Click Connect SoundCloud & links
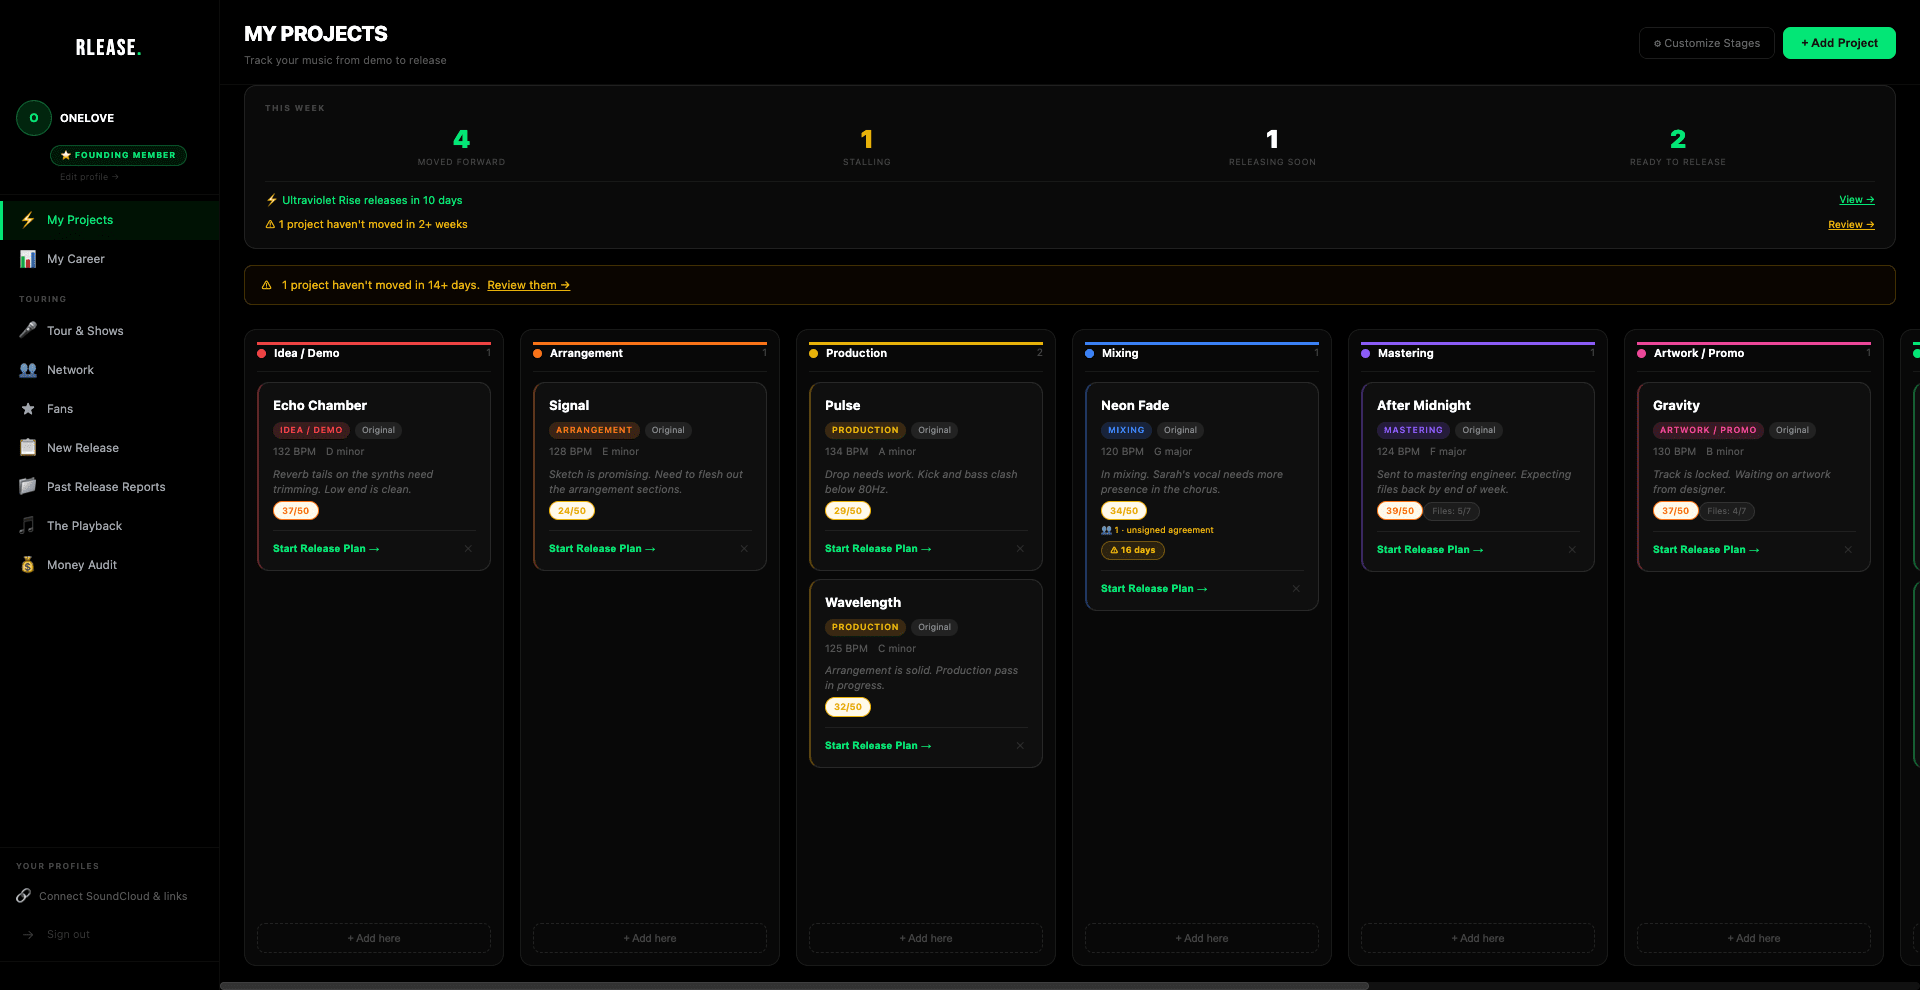Image resolution: width=1920 pixels, height=990 pixels. 113,896
